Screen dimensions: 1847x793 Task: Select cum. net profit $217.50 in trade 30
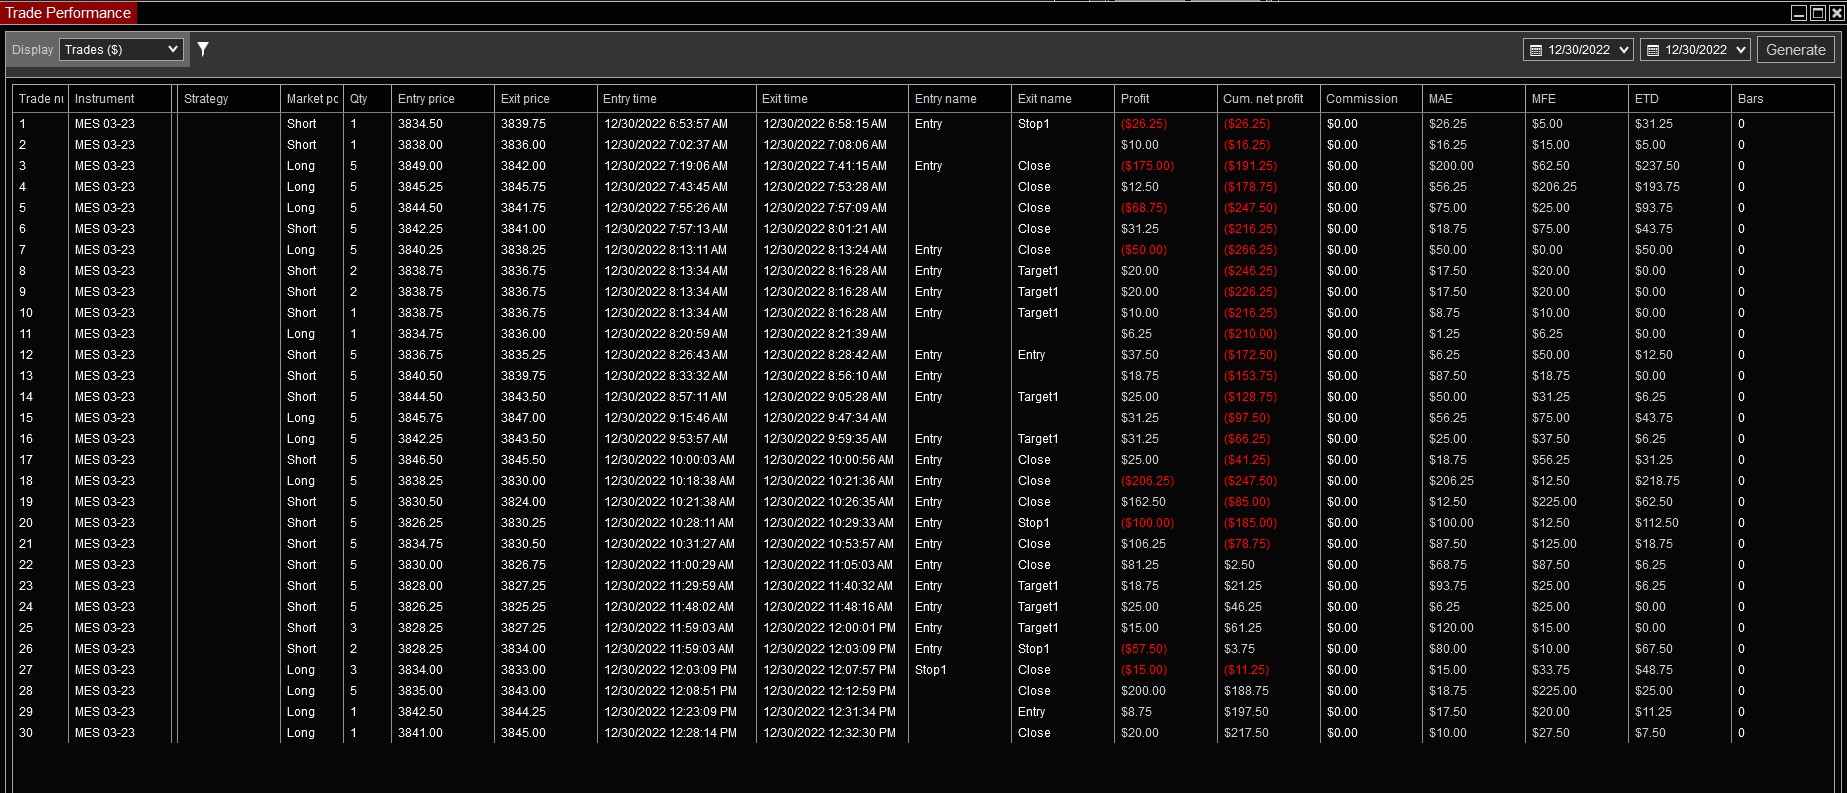(x=1246, y=733)
